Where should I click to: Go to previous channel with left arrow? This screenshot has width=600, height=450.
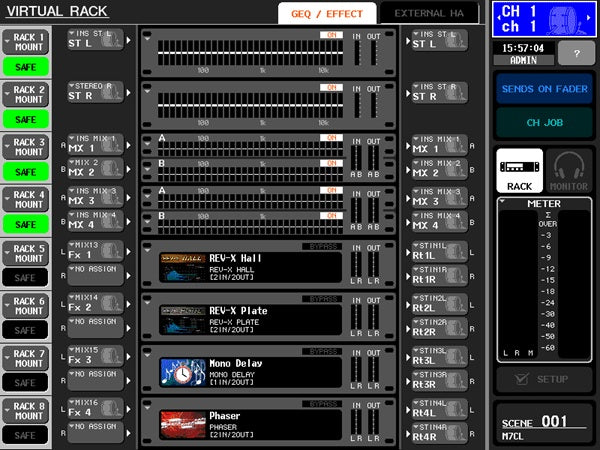[499, 18]
